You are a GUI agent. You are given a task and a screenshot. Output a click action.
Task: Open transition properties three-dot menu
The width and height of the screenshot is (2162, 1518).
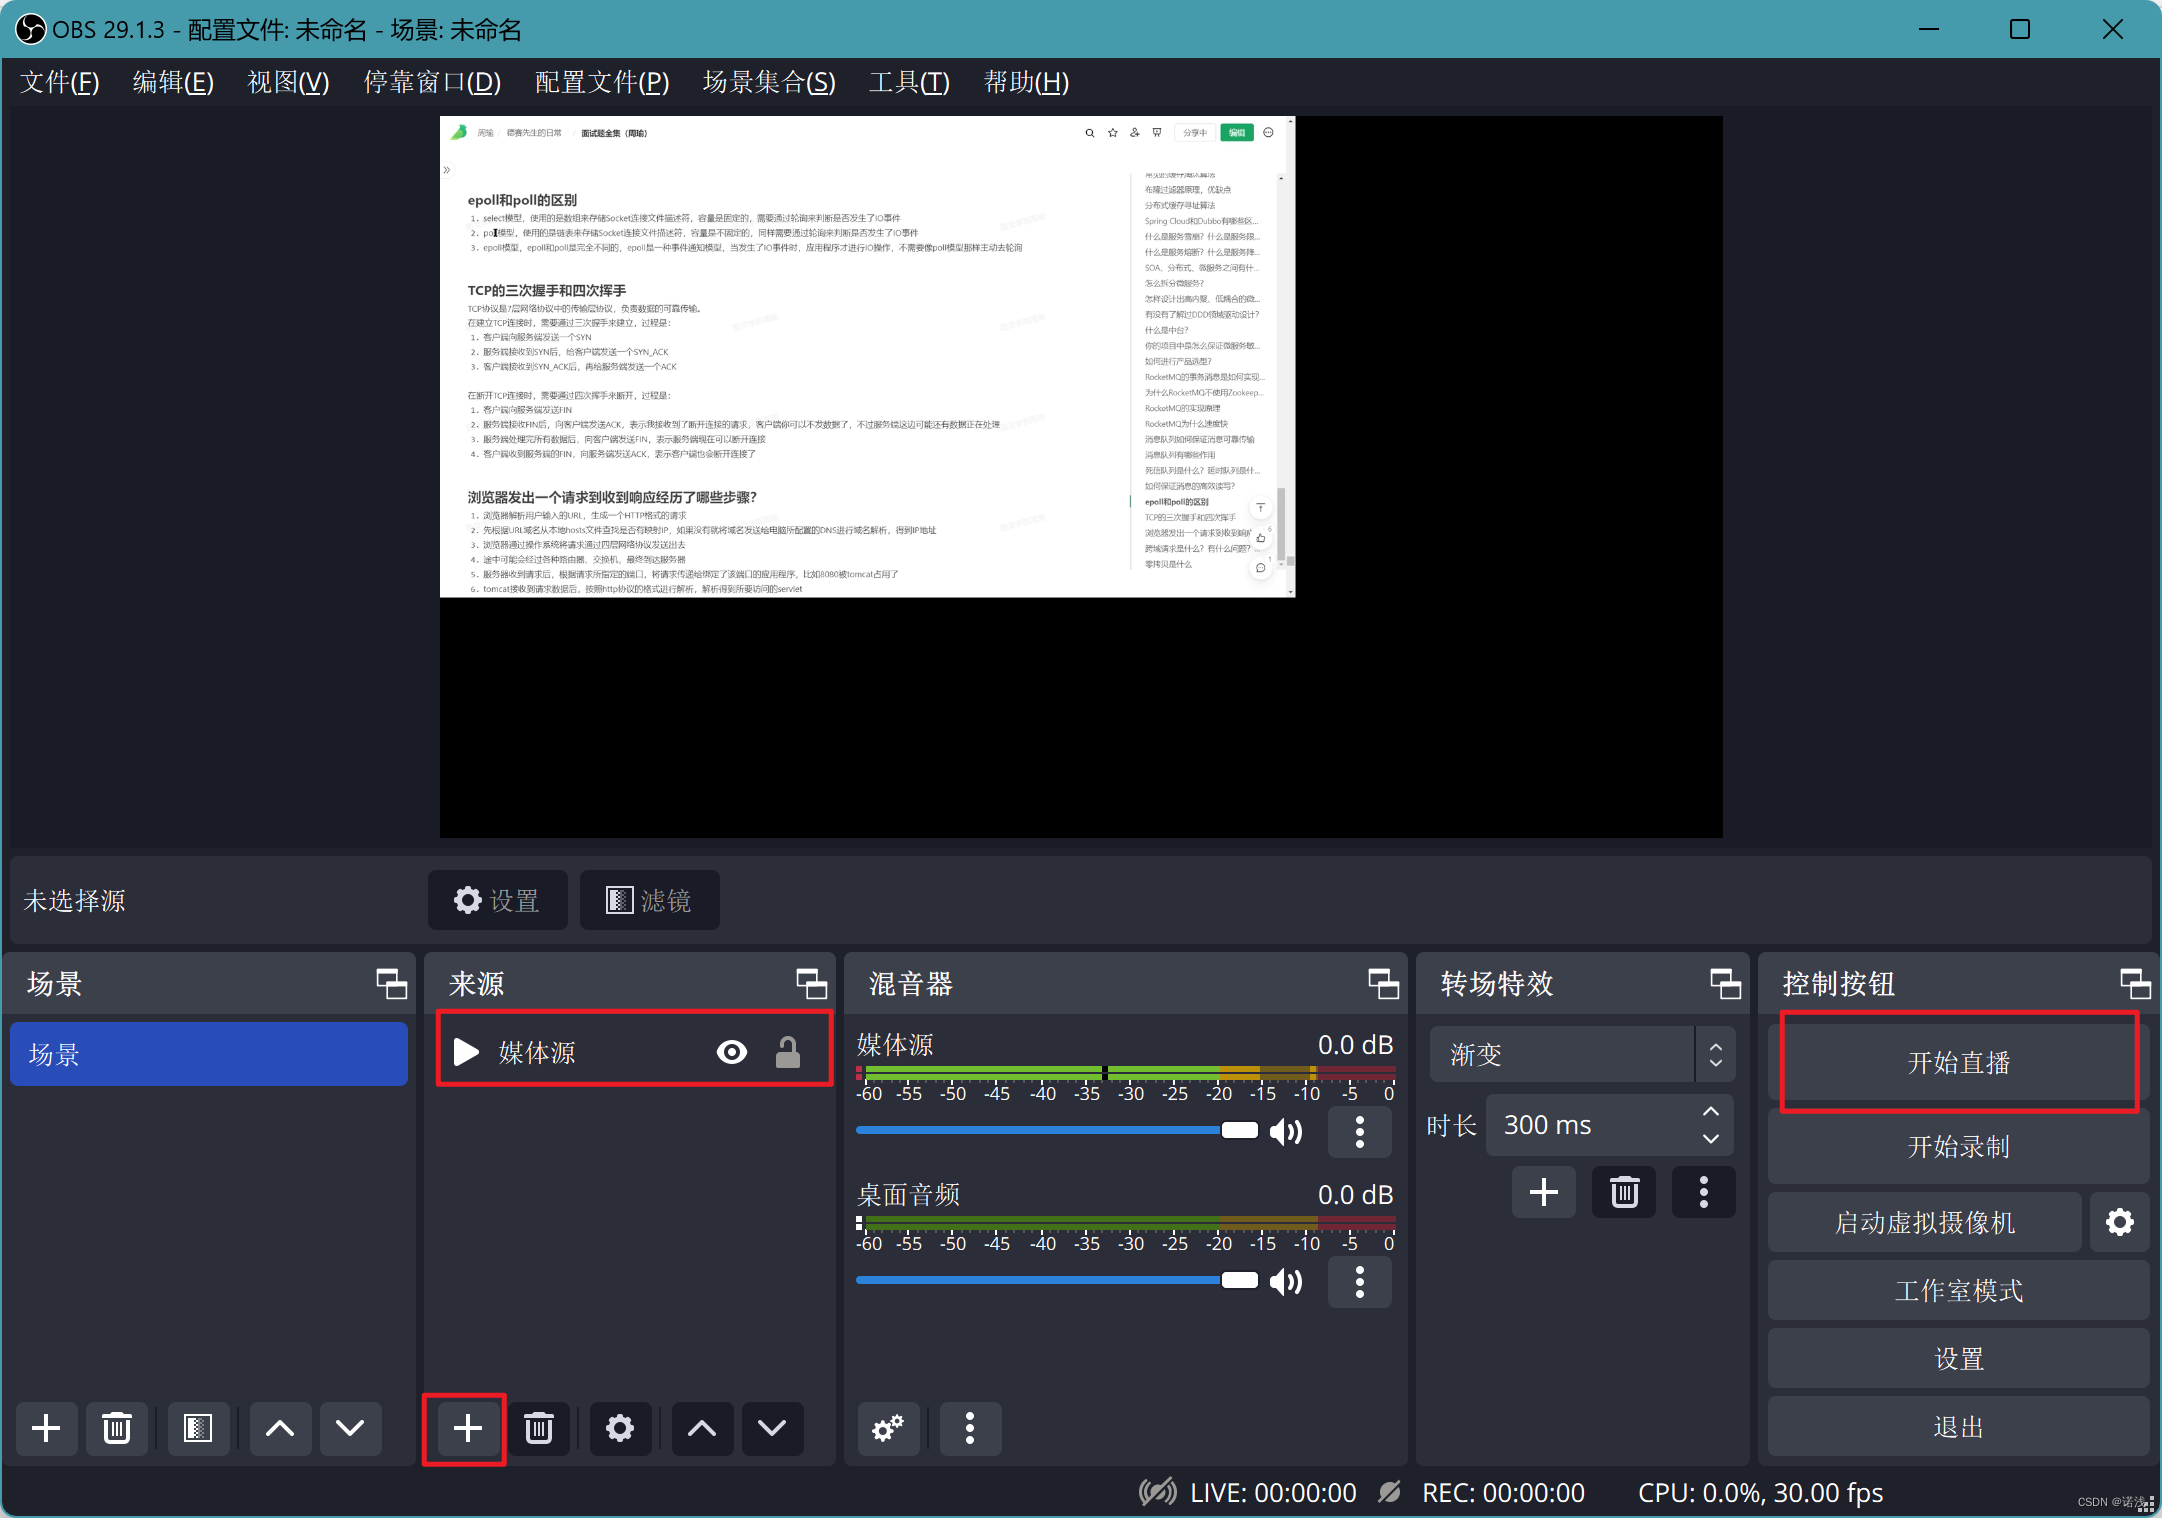pos(1704,1192)
